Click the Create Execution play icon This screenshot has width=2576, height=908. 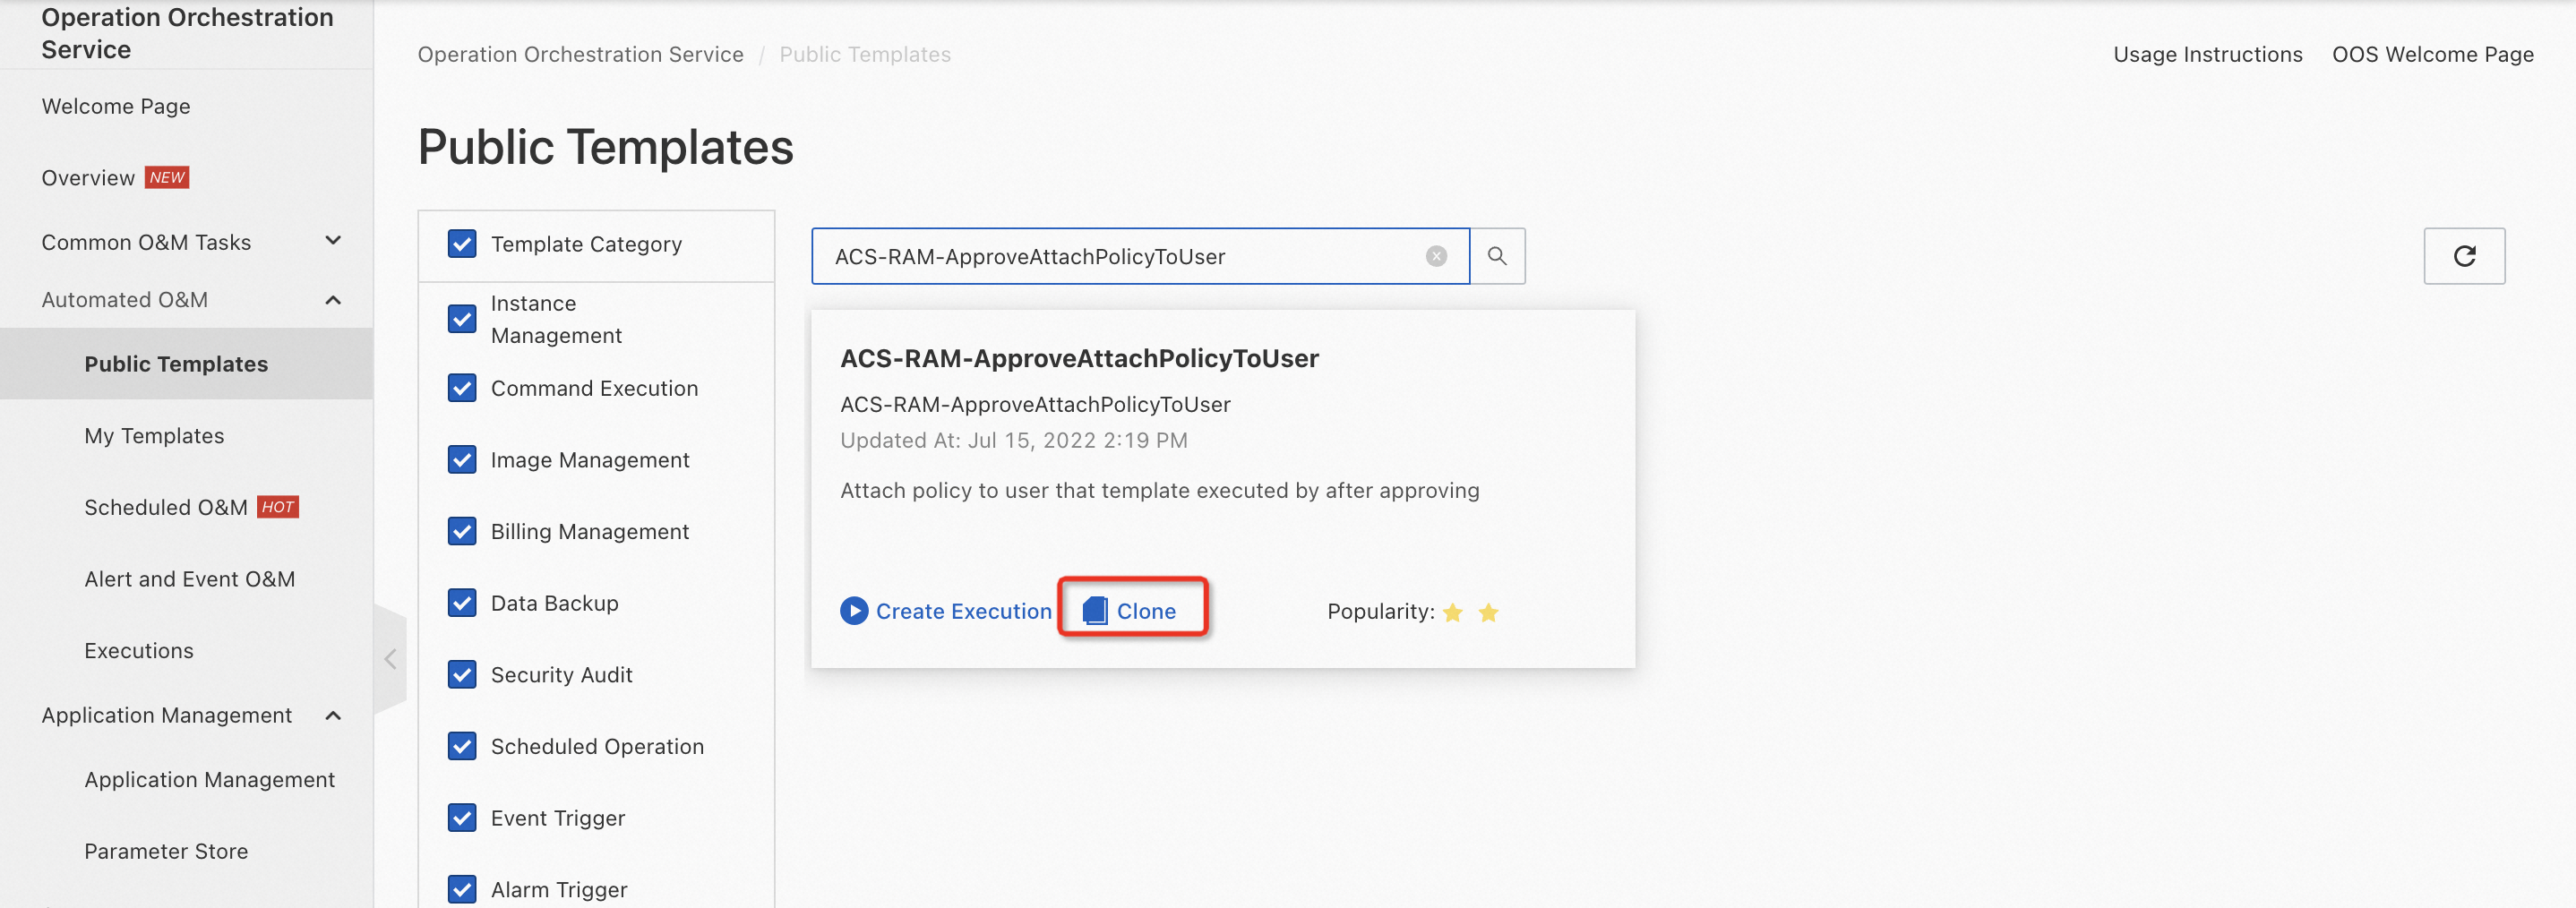coord(855,610)
